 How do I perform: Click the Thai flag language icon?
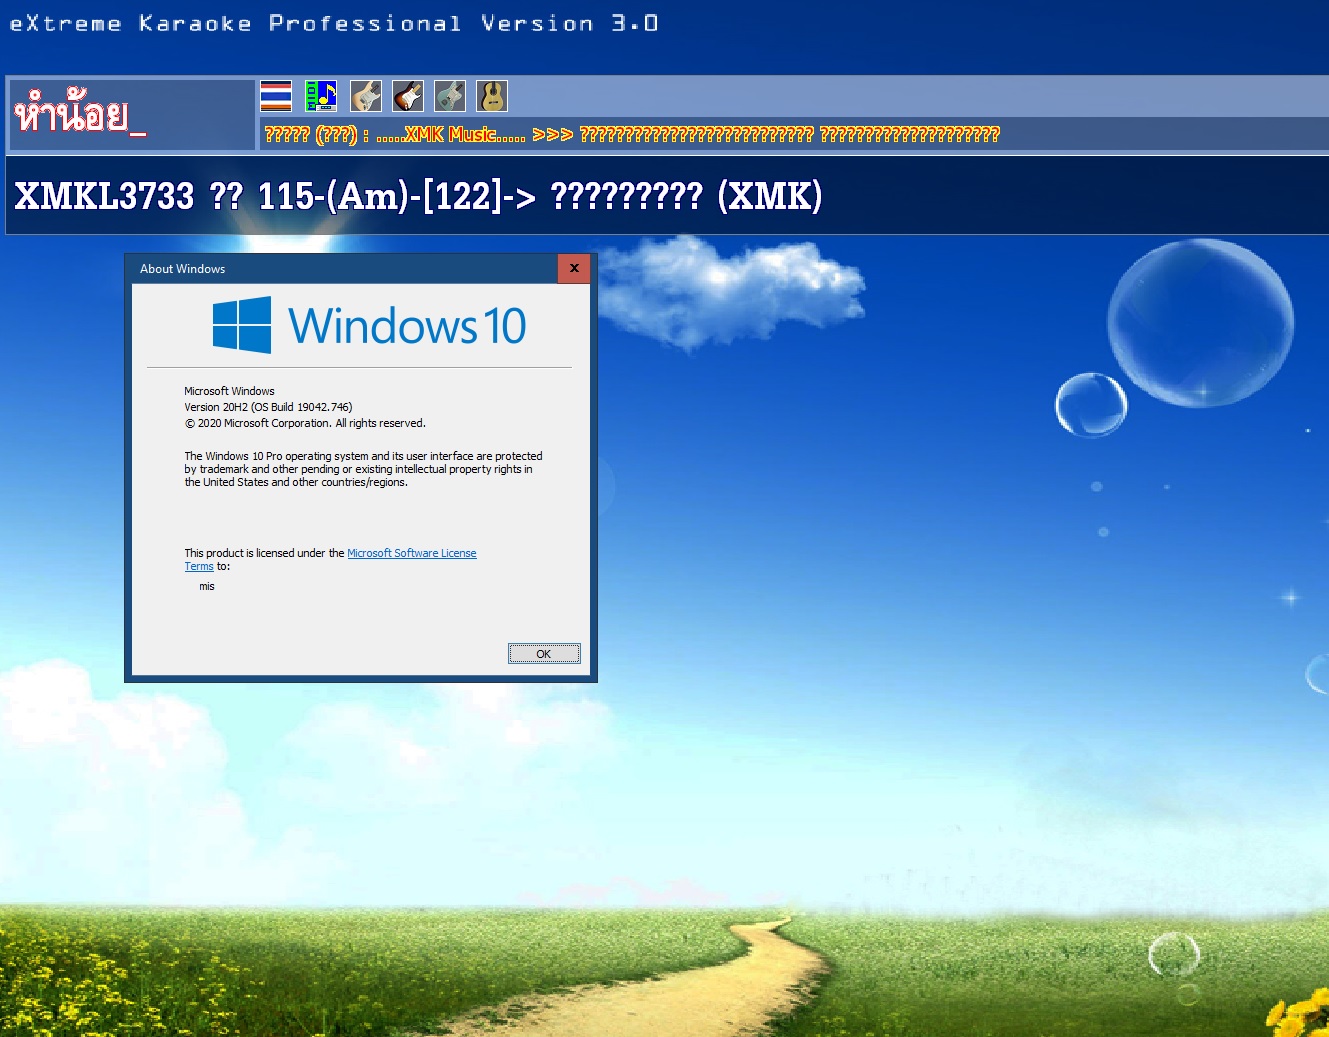pyautogui.click(x=276, y=96)
